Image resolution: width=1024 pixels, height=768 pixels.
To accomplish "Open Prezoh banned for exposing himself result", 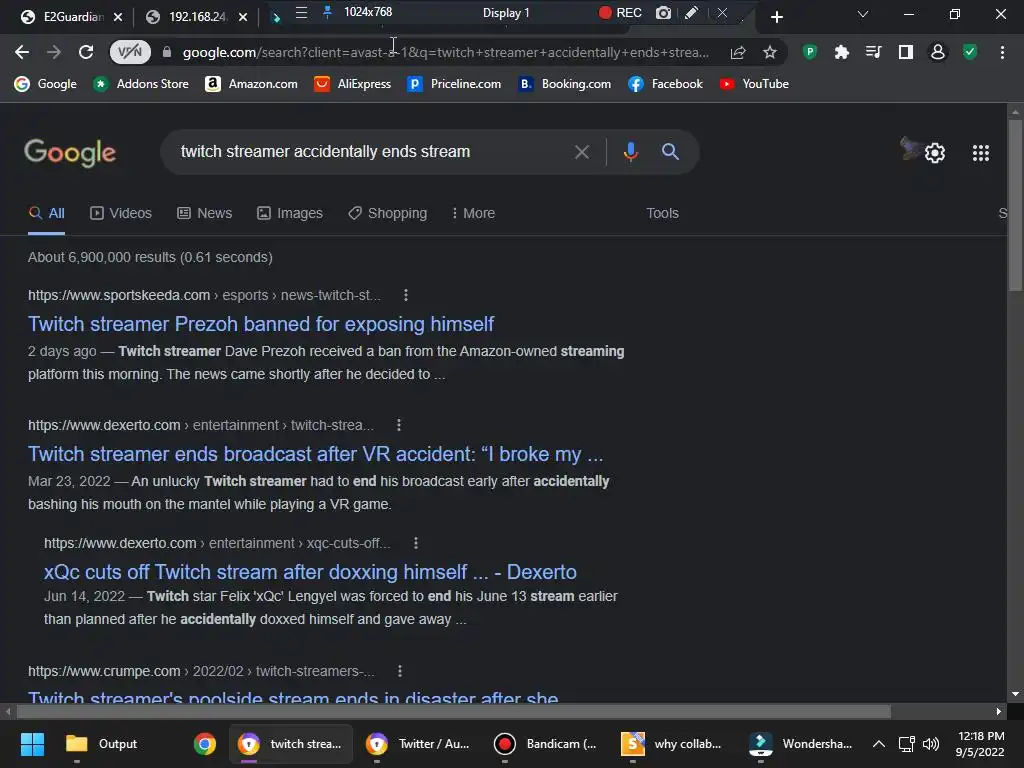I will click(261, 324).
